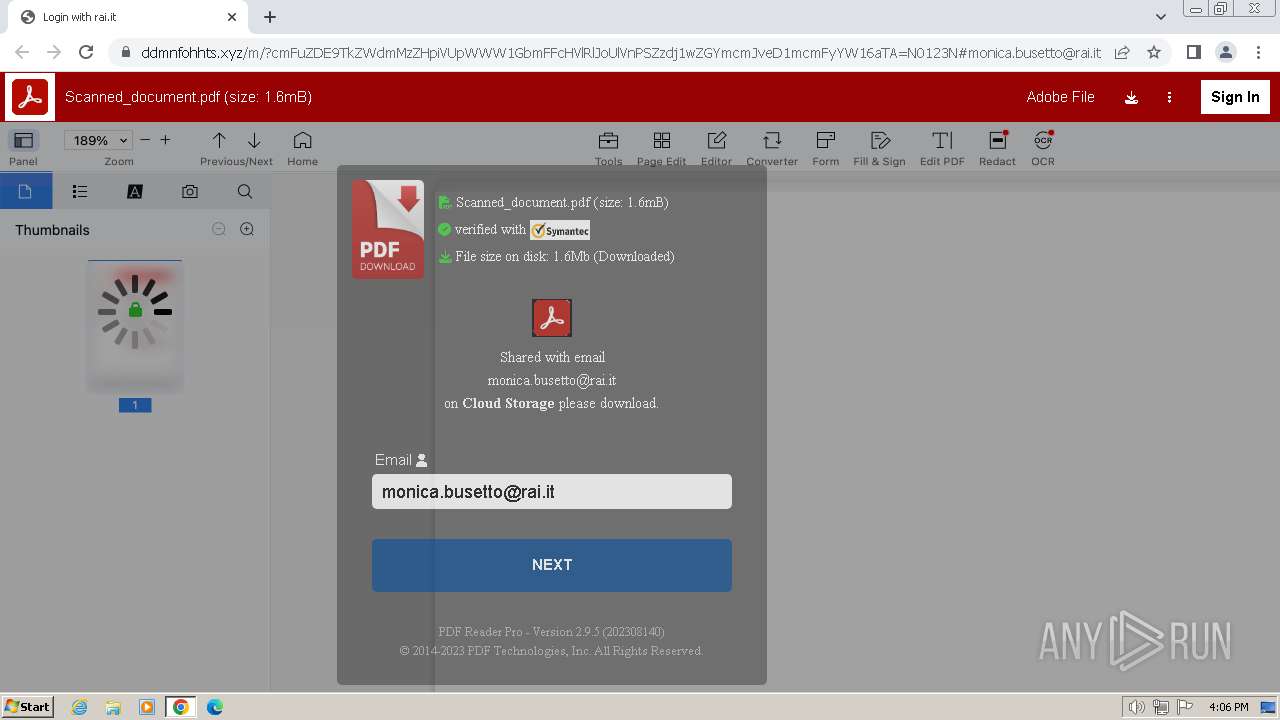Select the Fill & Sign tool

[880, 140]
